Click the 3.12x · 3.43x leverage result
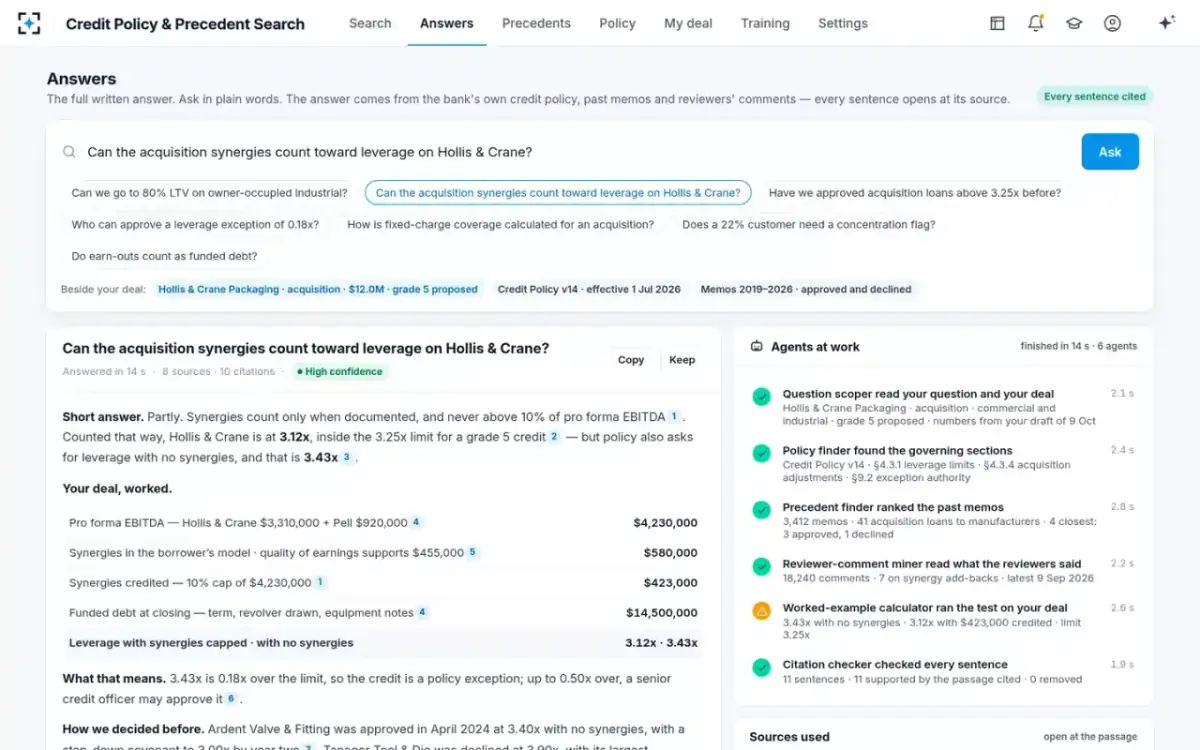Screen dimensions: 1200x750 (661, 642)
